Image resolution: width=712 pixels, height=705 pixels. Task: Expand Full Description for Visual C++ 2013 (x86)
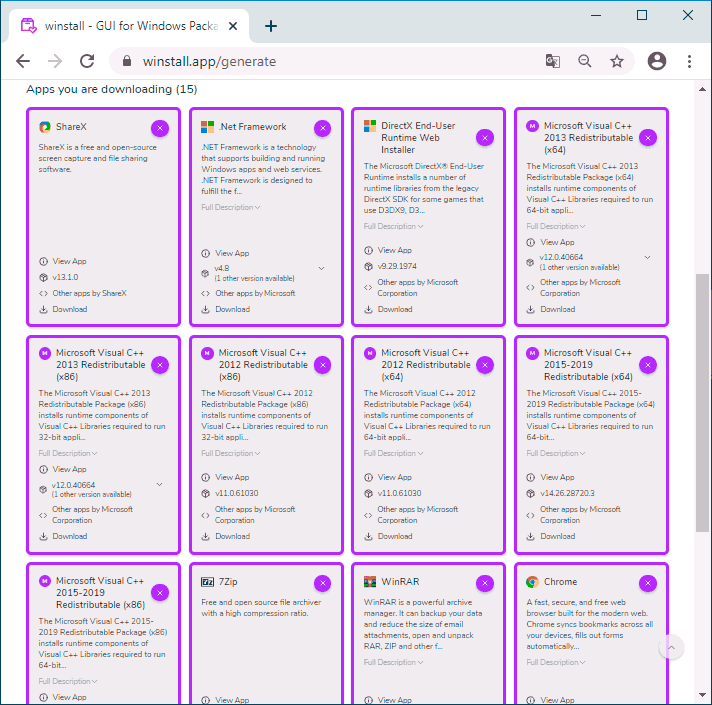tap(68, 453)
